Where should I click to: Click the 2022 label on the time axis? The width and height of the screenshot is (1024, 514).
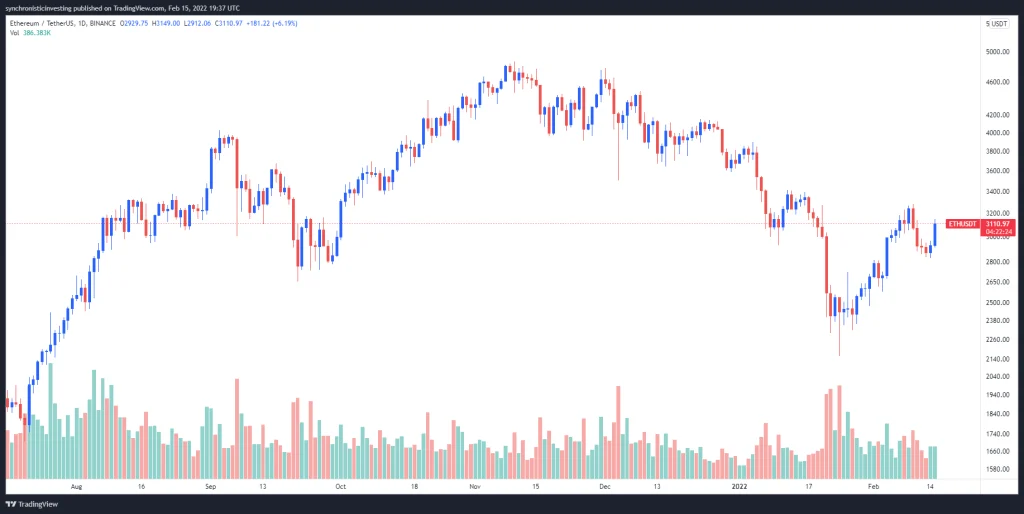point(736,487)
